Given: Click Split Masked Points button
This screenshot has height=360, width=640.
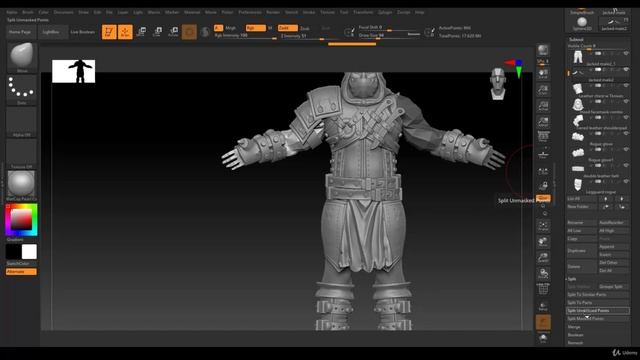Looking at the screenshot, I should [x=598, y=319].
